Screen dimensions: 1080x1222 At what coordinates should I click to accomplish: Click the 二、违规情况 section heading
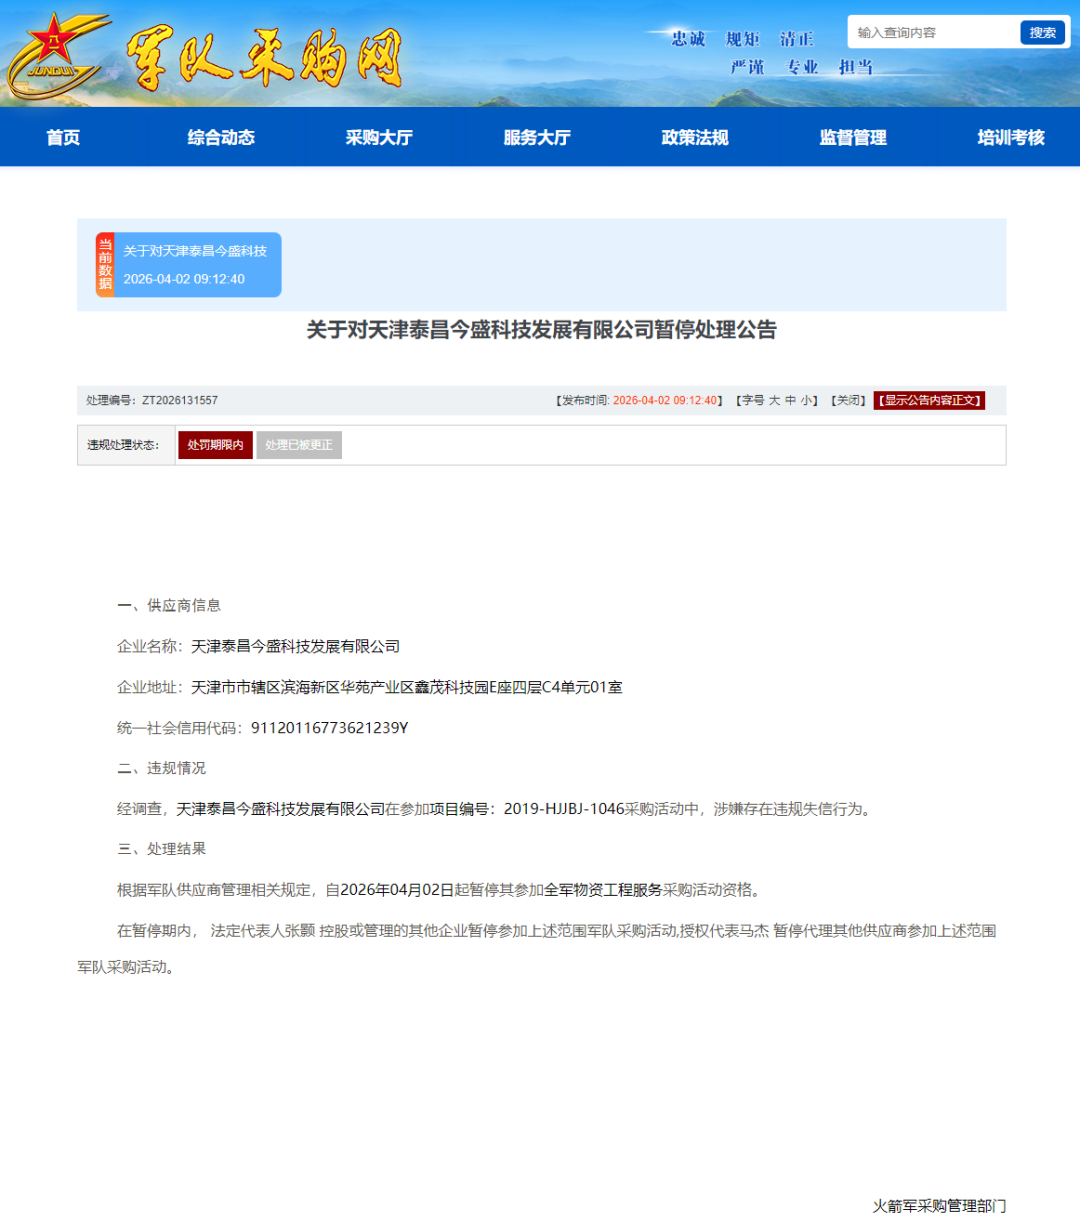(161, 768)
